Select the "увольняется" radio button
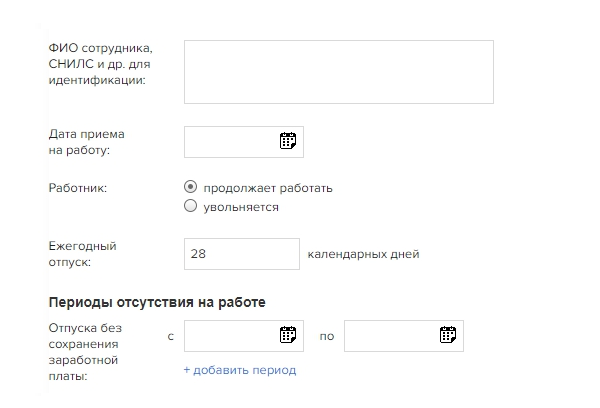 pos(191,207)
